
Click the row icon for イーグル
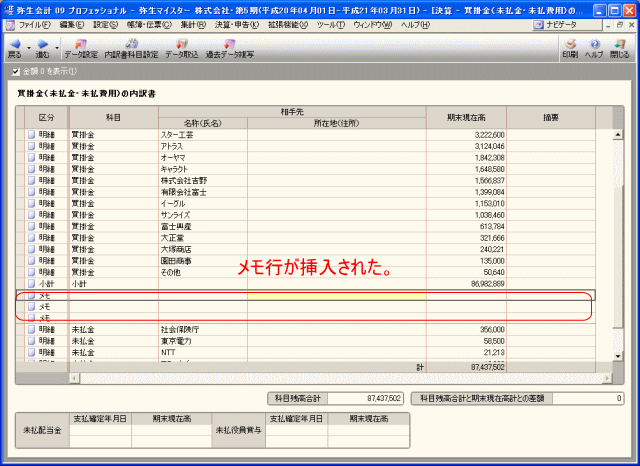[31, 203]
